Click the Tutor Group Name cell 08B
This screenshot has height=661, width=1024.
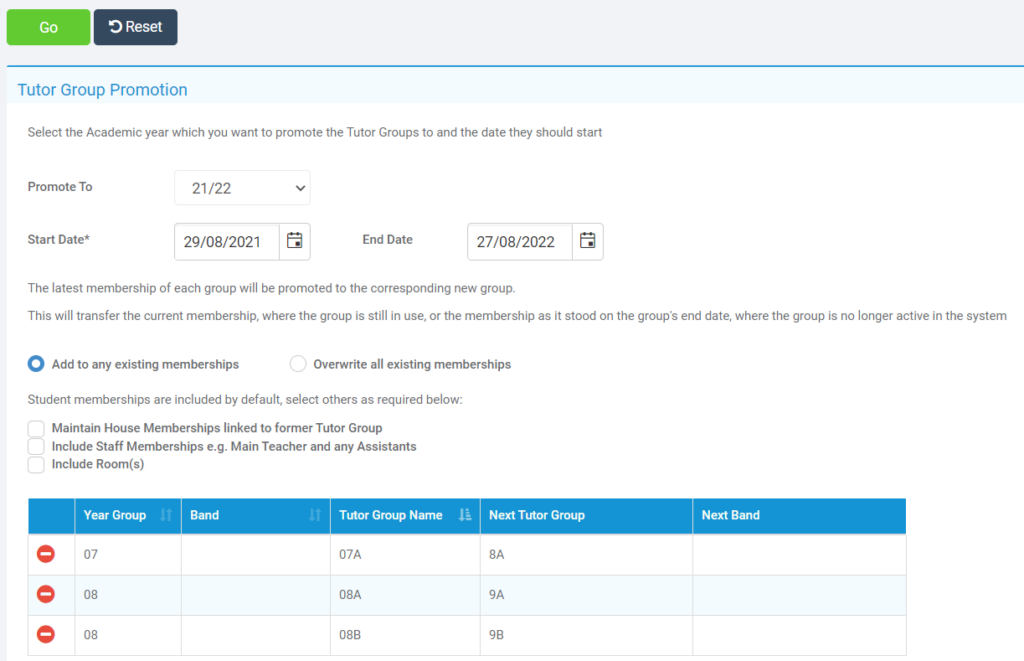(406, 635)
